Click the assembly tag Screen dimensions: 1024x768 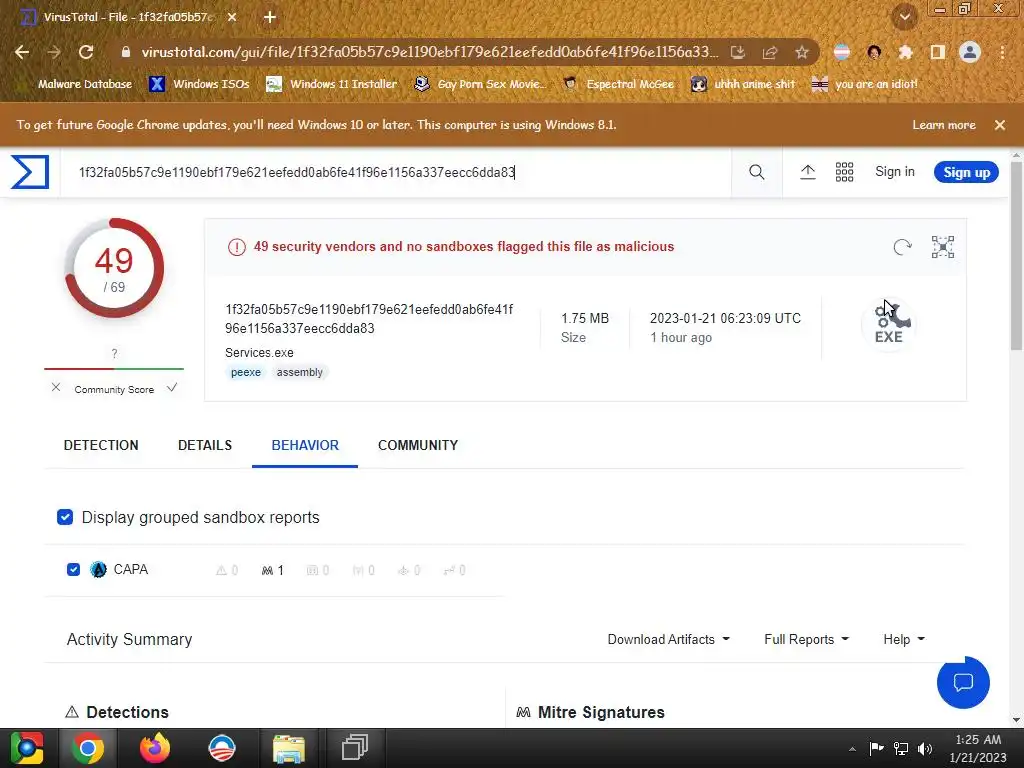click(299, 372)
